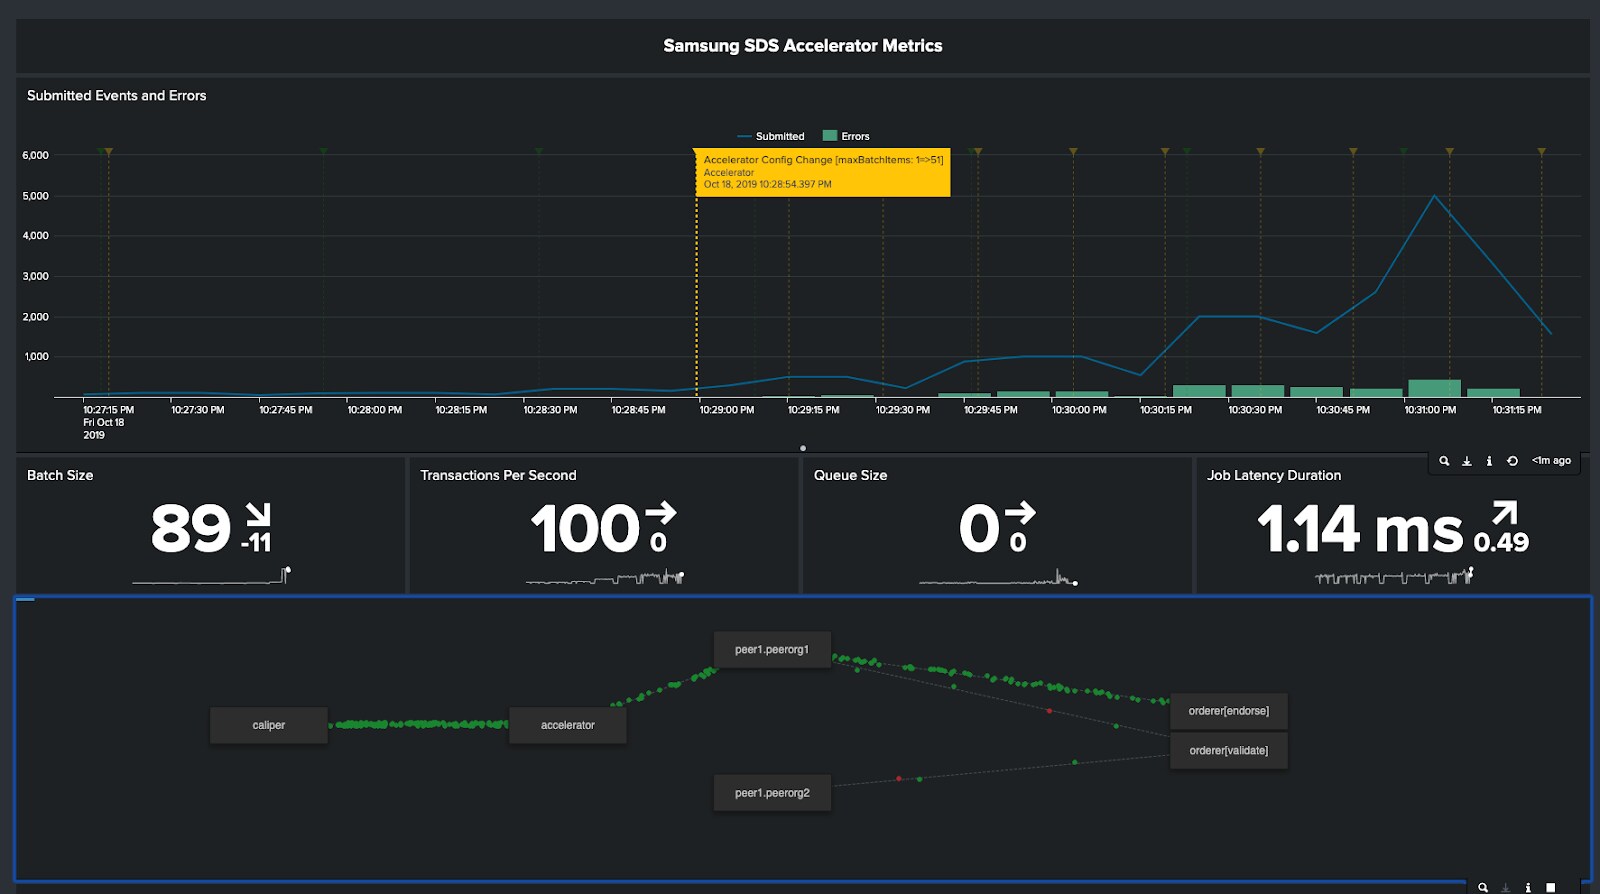
Task: Select the peer1.peerorg2 node
Action: [772, 793]
